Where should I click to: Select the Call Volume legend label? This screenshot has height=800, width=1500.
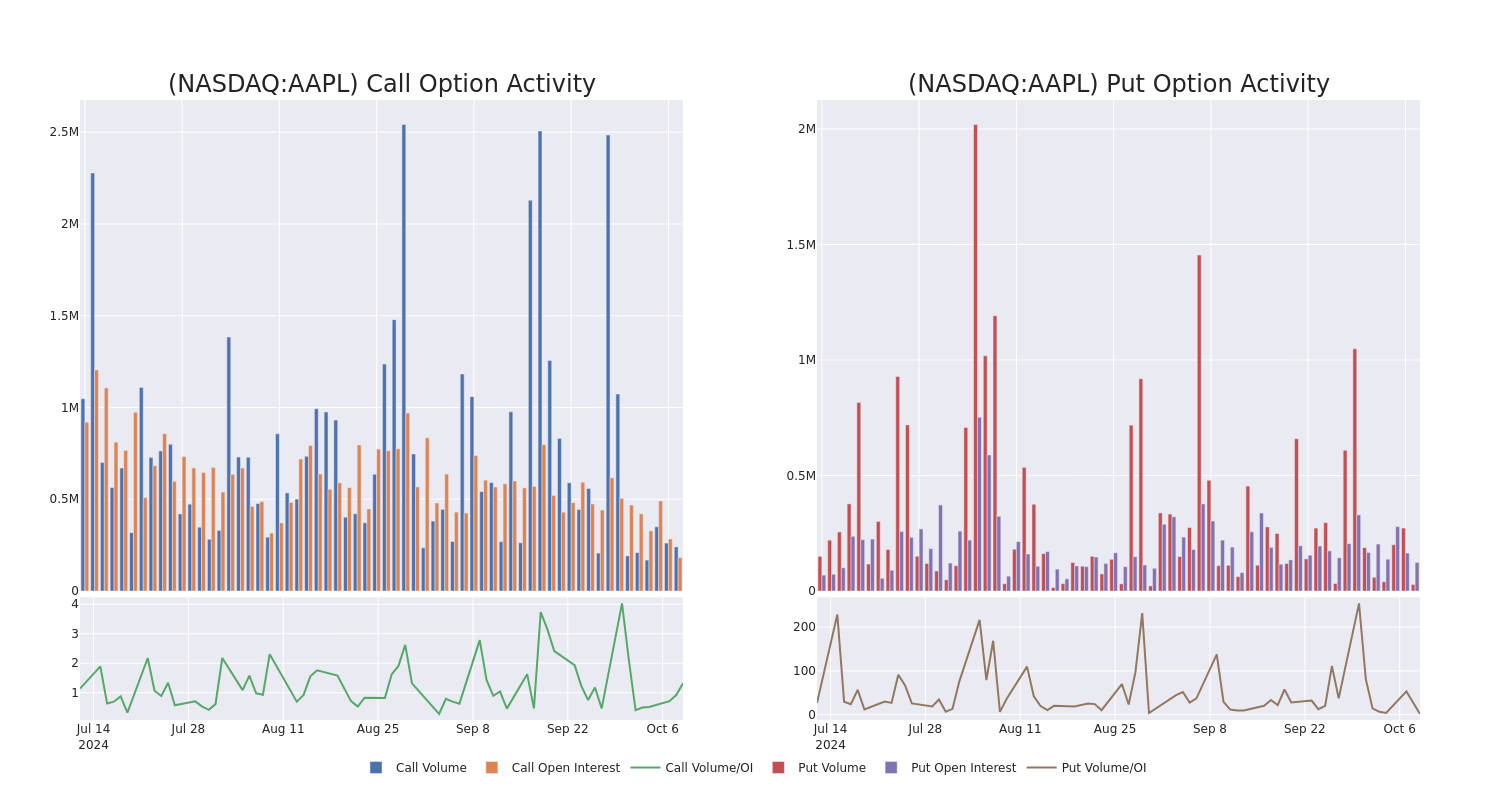431,768
